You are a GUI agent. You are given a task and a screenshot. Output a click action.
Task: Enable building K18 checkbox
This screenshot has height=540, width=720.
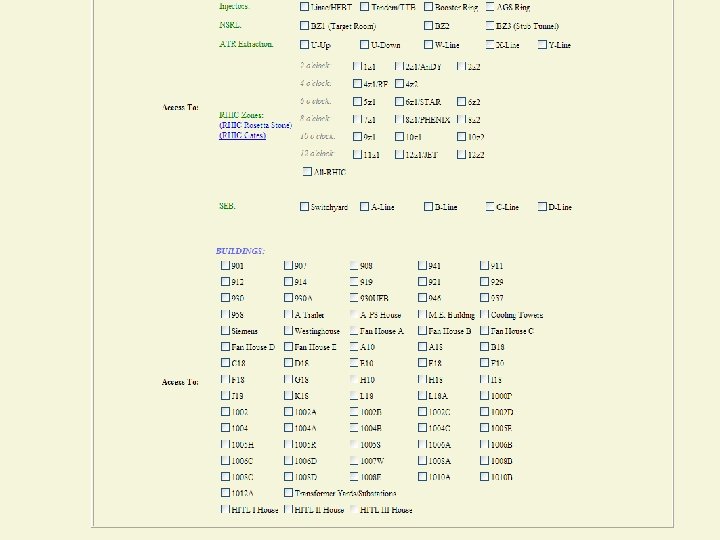[x=288, y=395]
